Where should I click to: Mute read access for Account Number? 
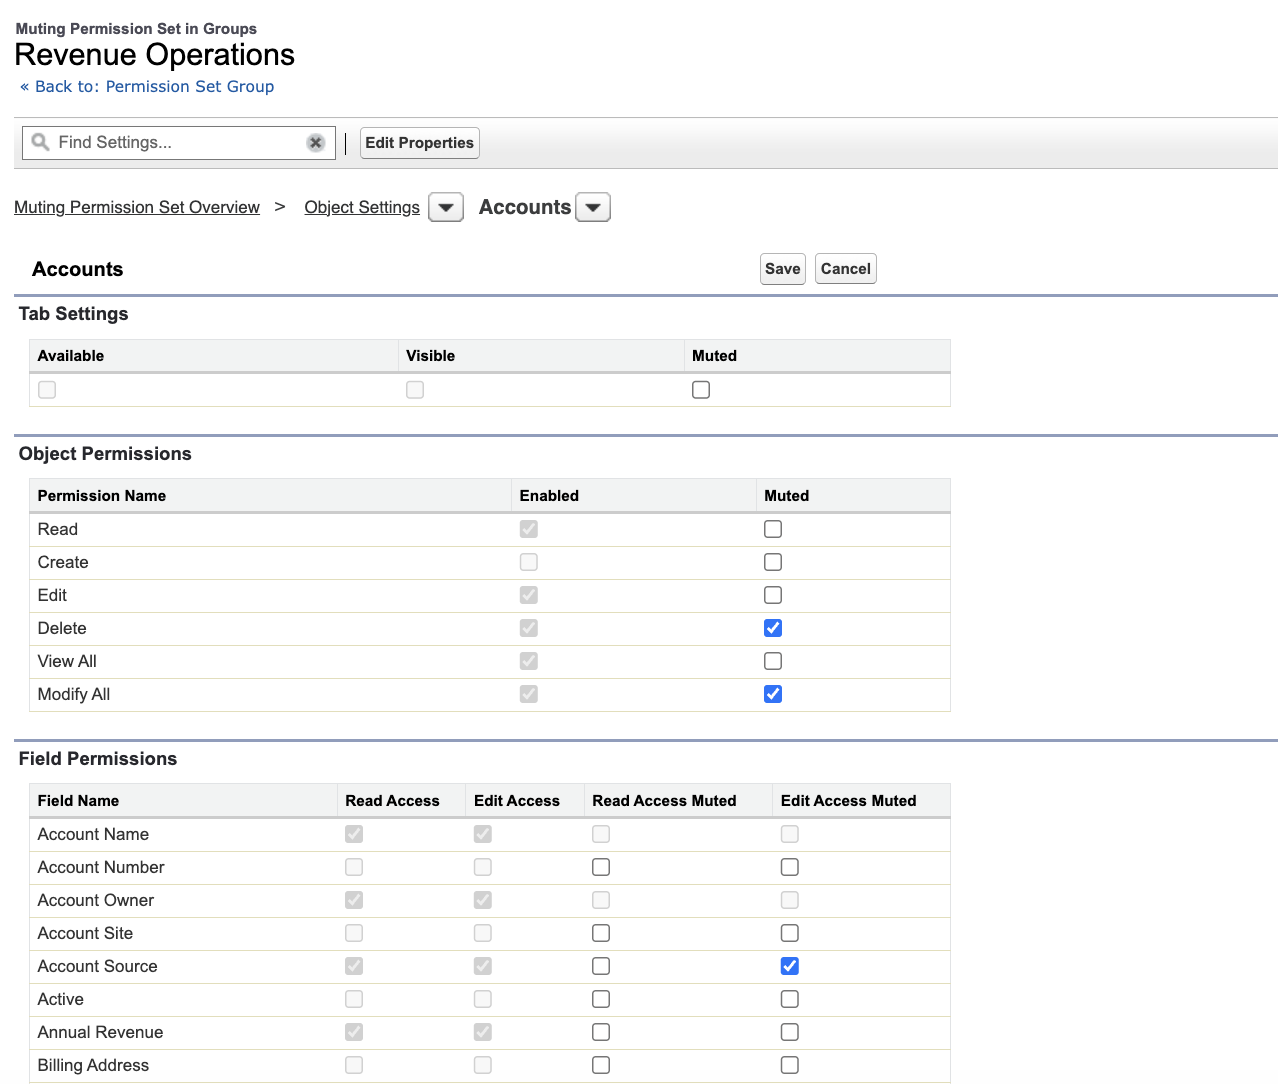point(601,867)
